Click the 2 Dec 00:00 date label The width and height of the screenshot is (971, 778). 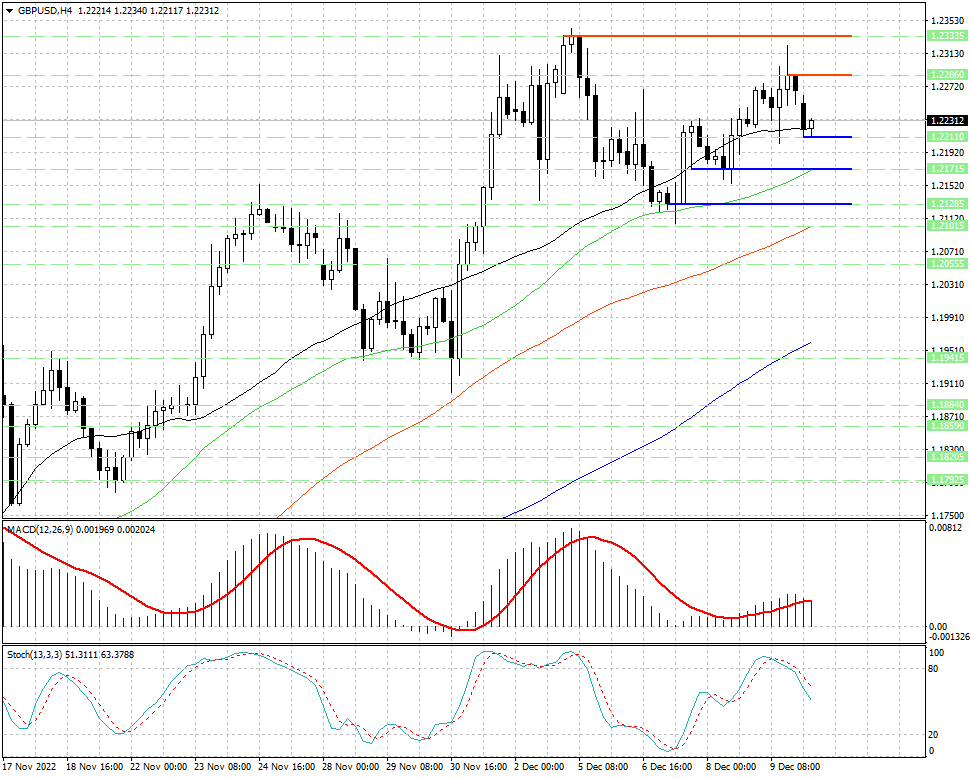coord(539,767)
